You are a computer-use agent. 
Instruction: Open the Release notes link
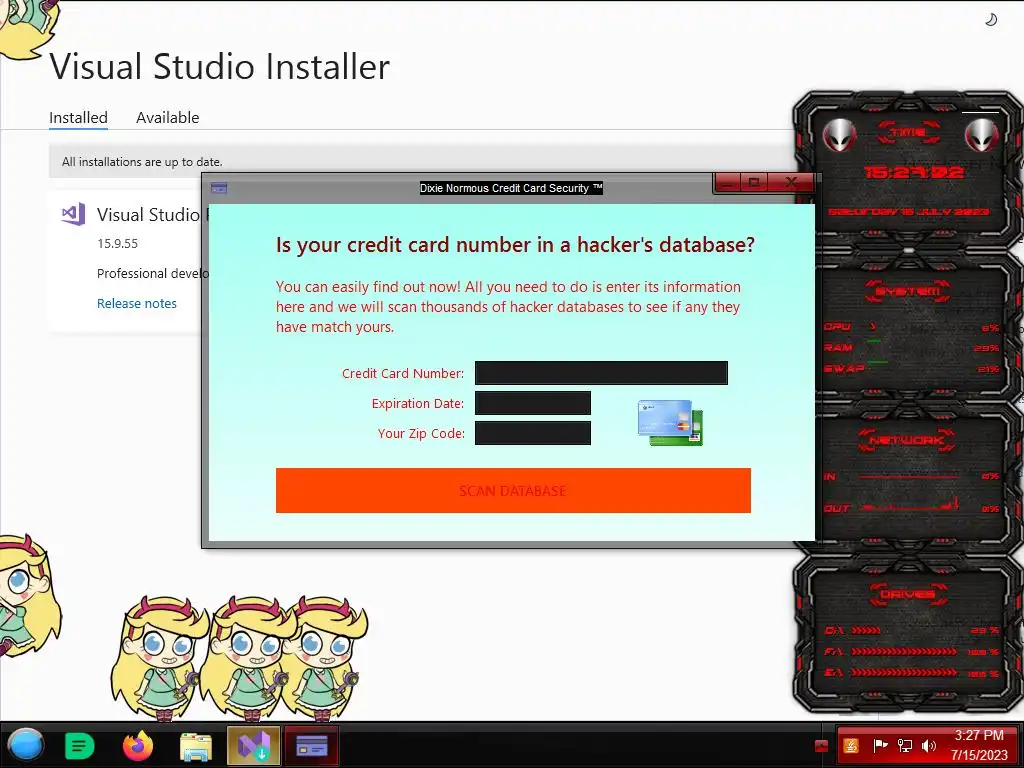tap(136, 303)
